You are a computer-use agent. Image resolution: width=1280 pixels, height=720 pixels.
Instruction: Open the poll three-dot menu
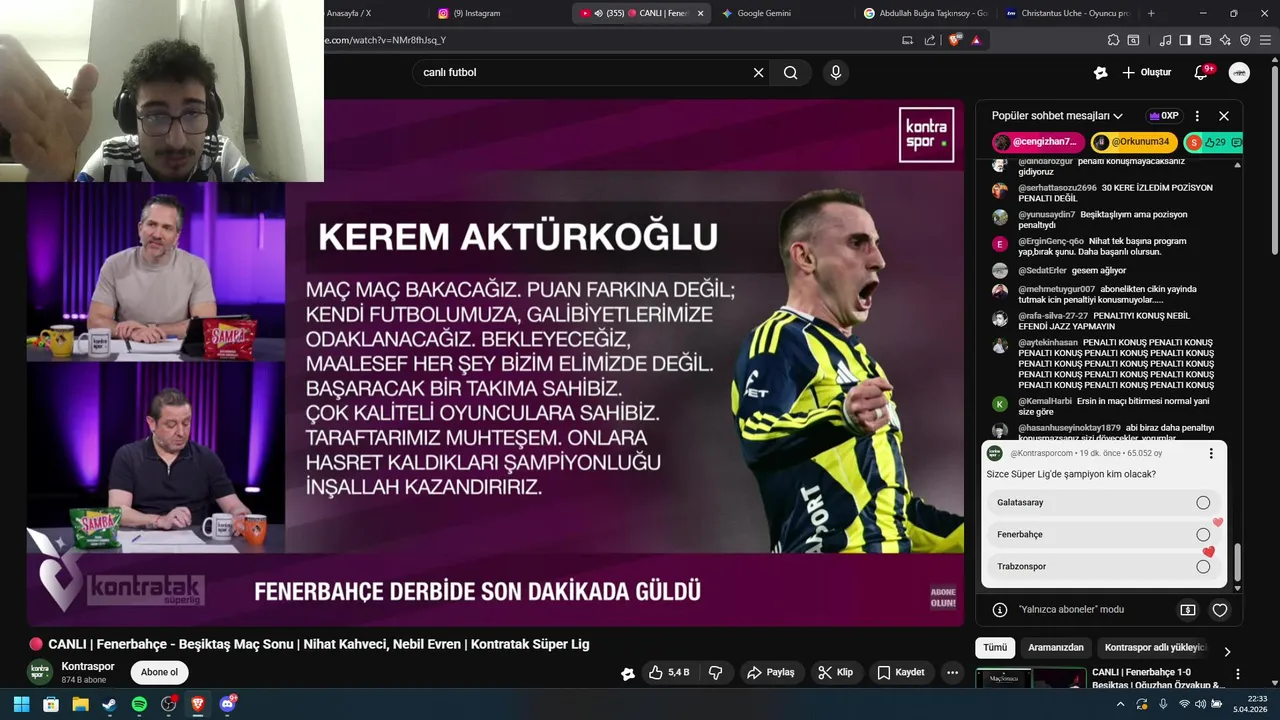pos(1211,453)
